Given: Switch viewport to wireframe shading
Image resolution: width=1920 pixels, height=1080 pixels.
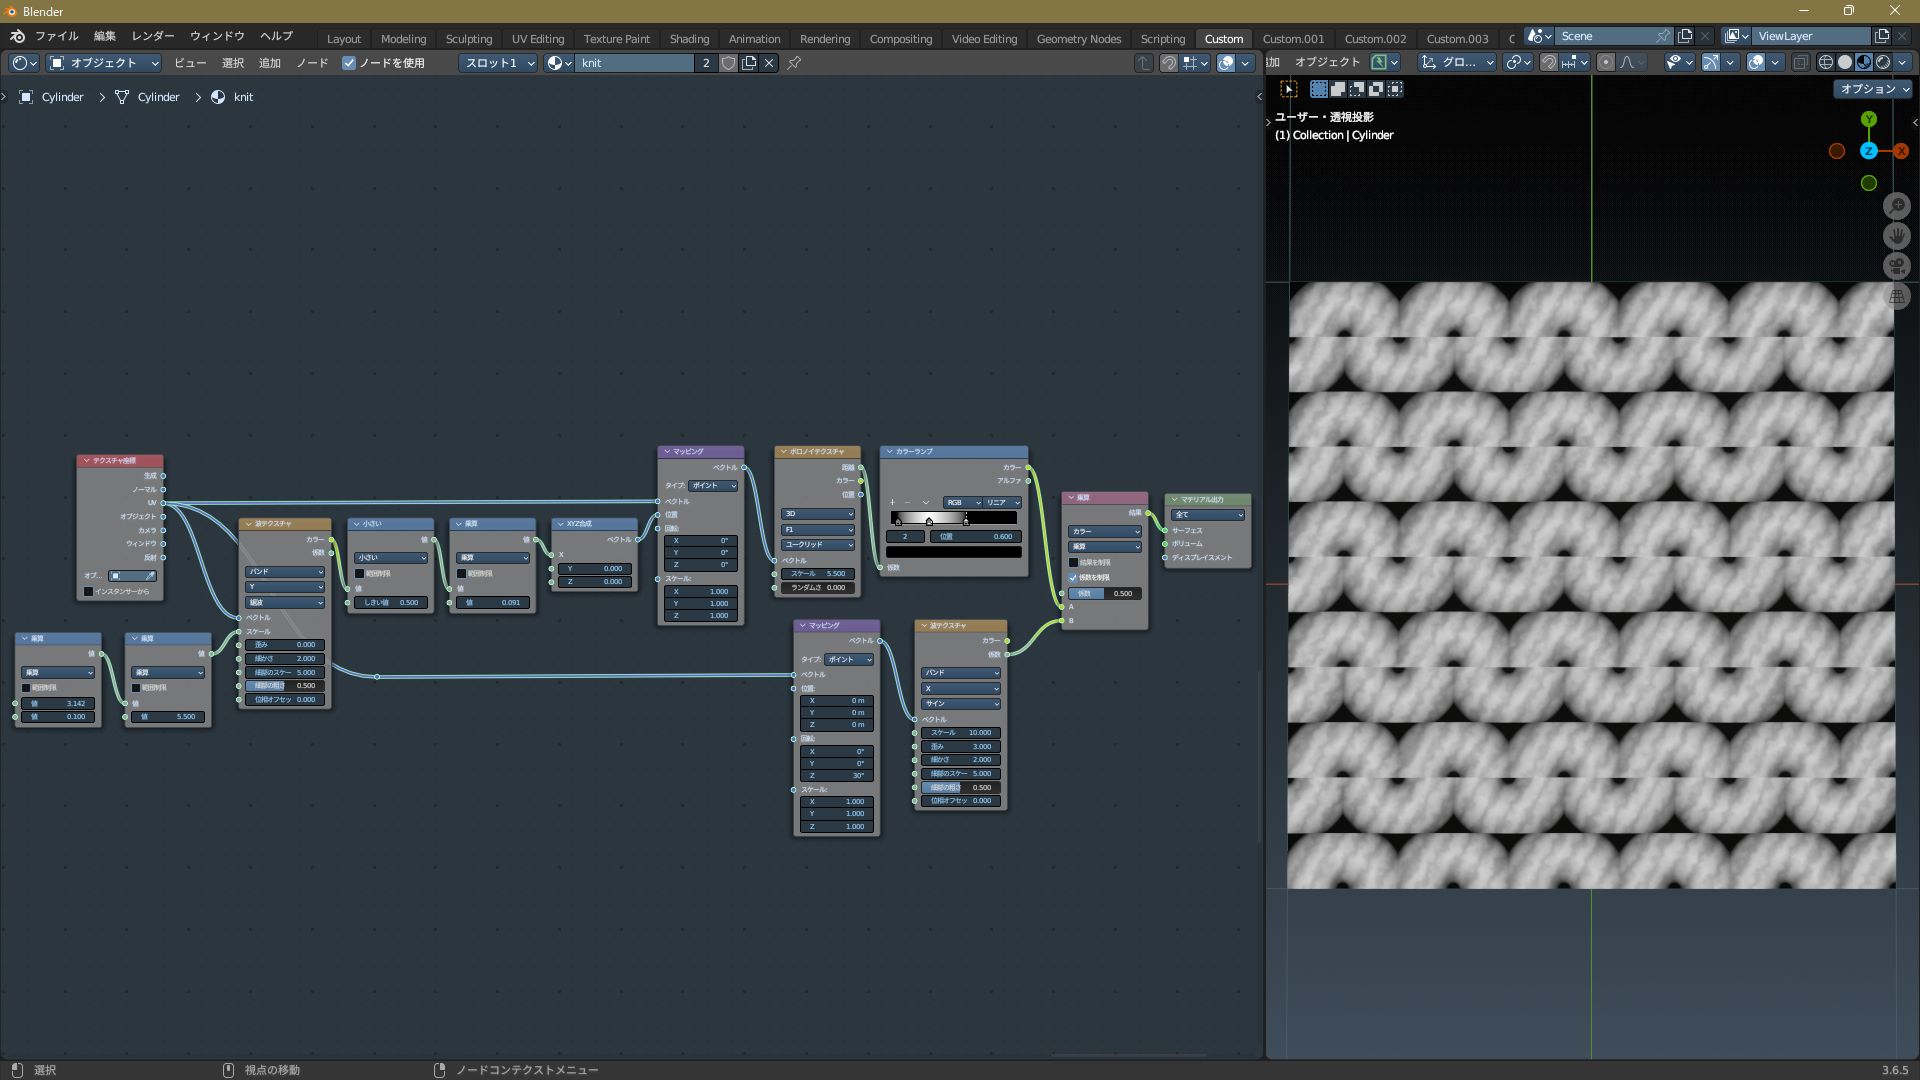Looking at the screenshot, I should click(1826, 62).
